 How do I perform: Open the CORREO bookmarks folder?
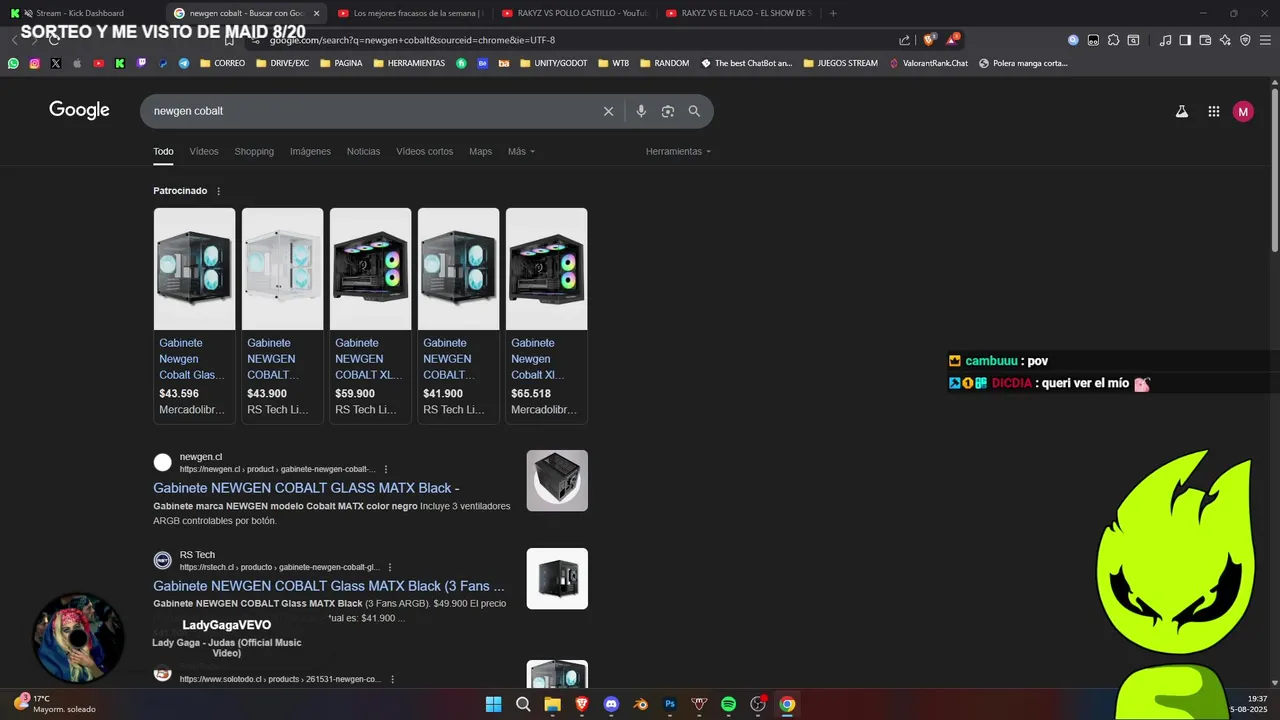coord(222,63)
